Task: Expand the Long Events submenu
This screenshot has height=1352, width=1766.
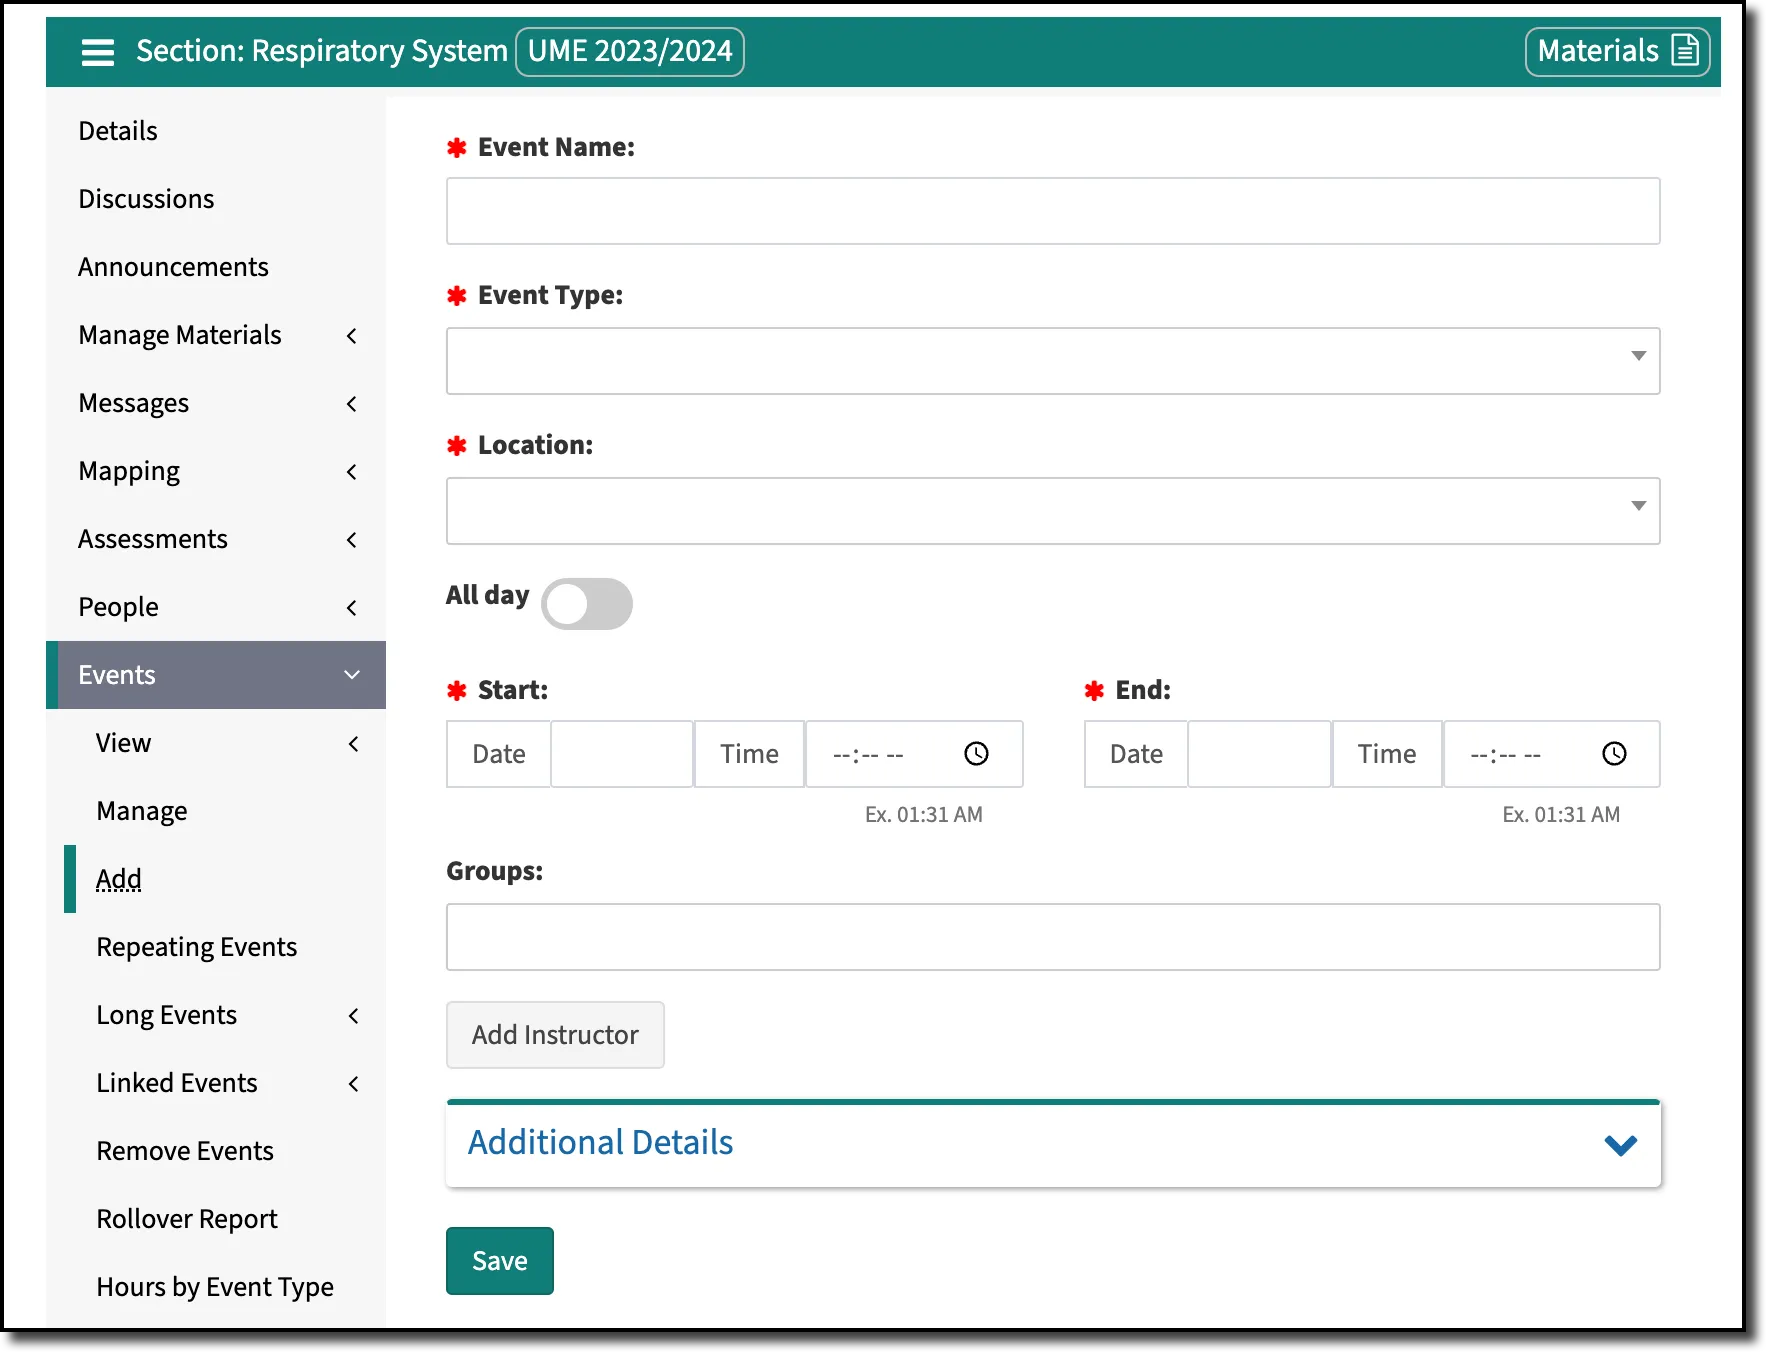Action: click(x=354, y=1016)
